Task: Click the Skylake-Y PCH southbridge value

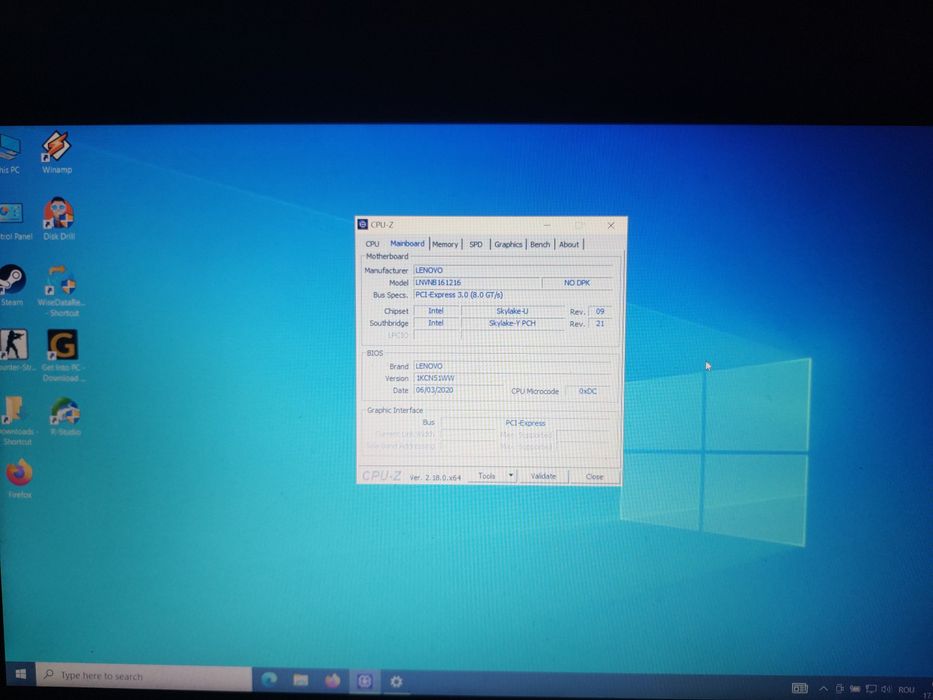Action: [x=512, y=323]
